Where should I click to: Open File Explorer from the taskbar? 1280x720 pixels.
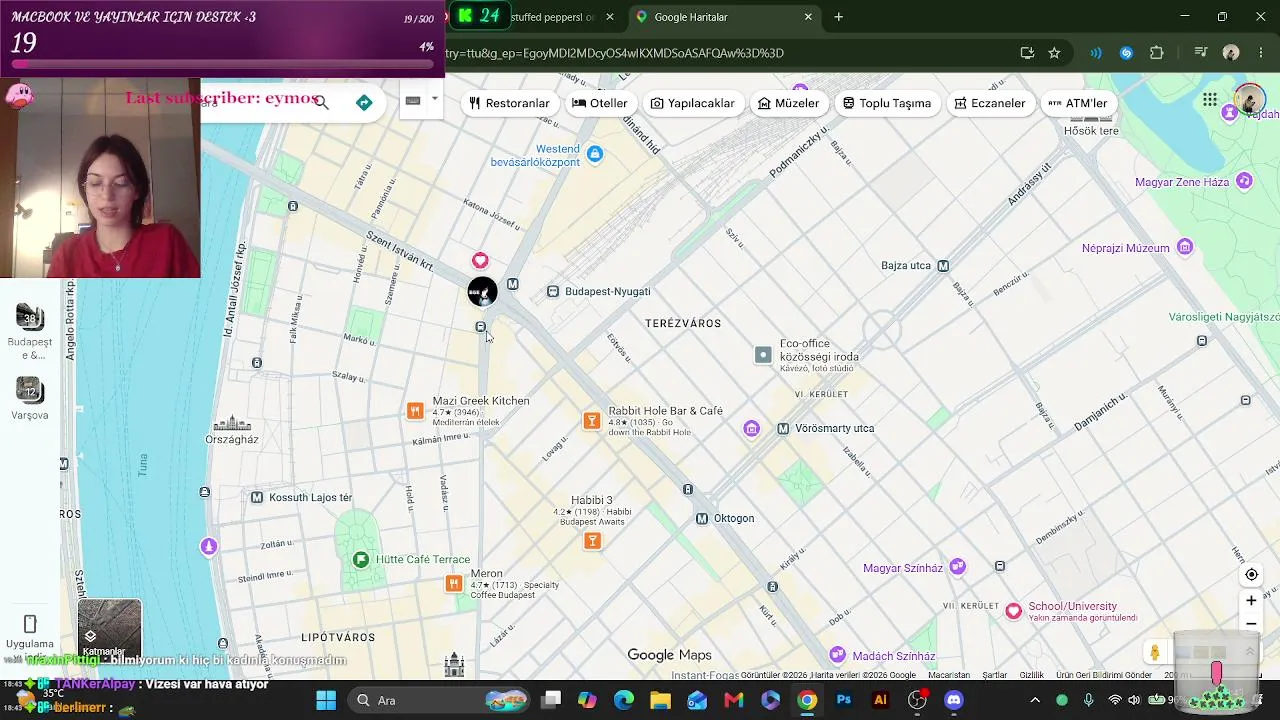coord(660,700)
